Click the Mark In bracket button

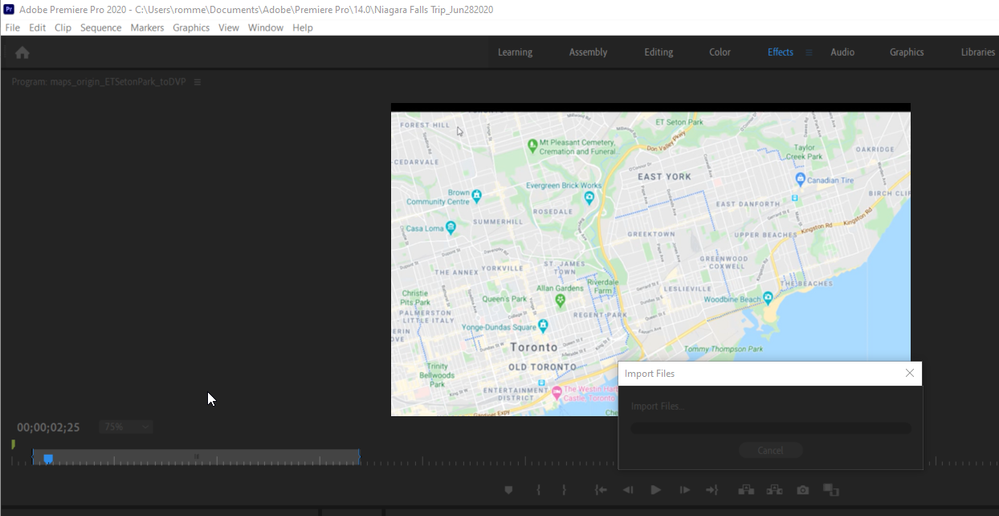click(538, 490)
